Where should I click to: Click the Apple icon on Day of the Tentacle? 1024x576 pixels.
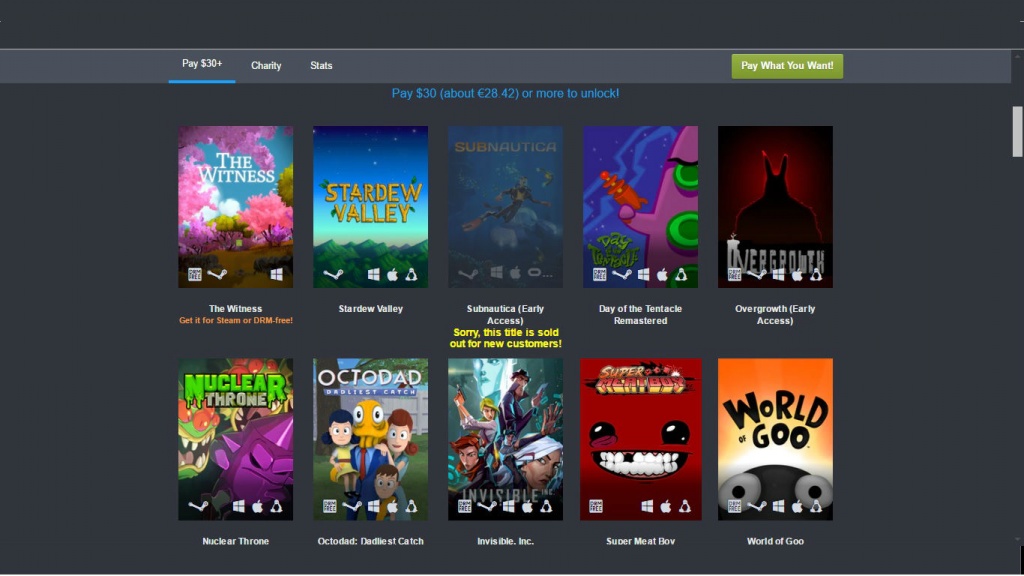(661, 274)
